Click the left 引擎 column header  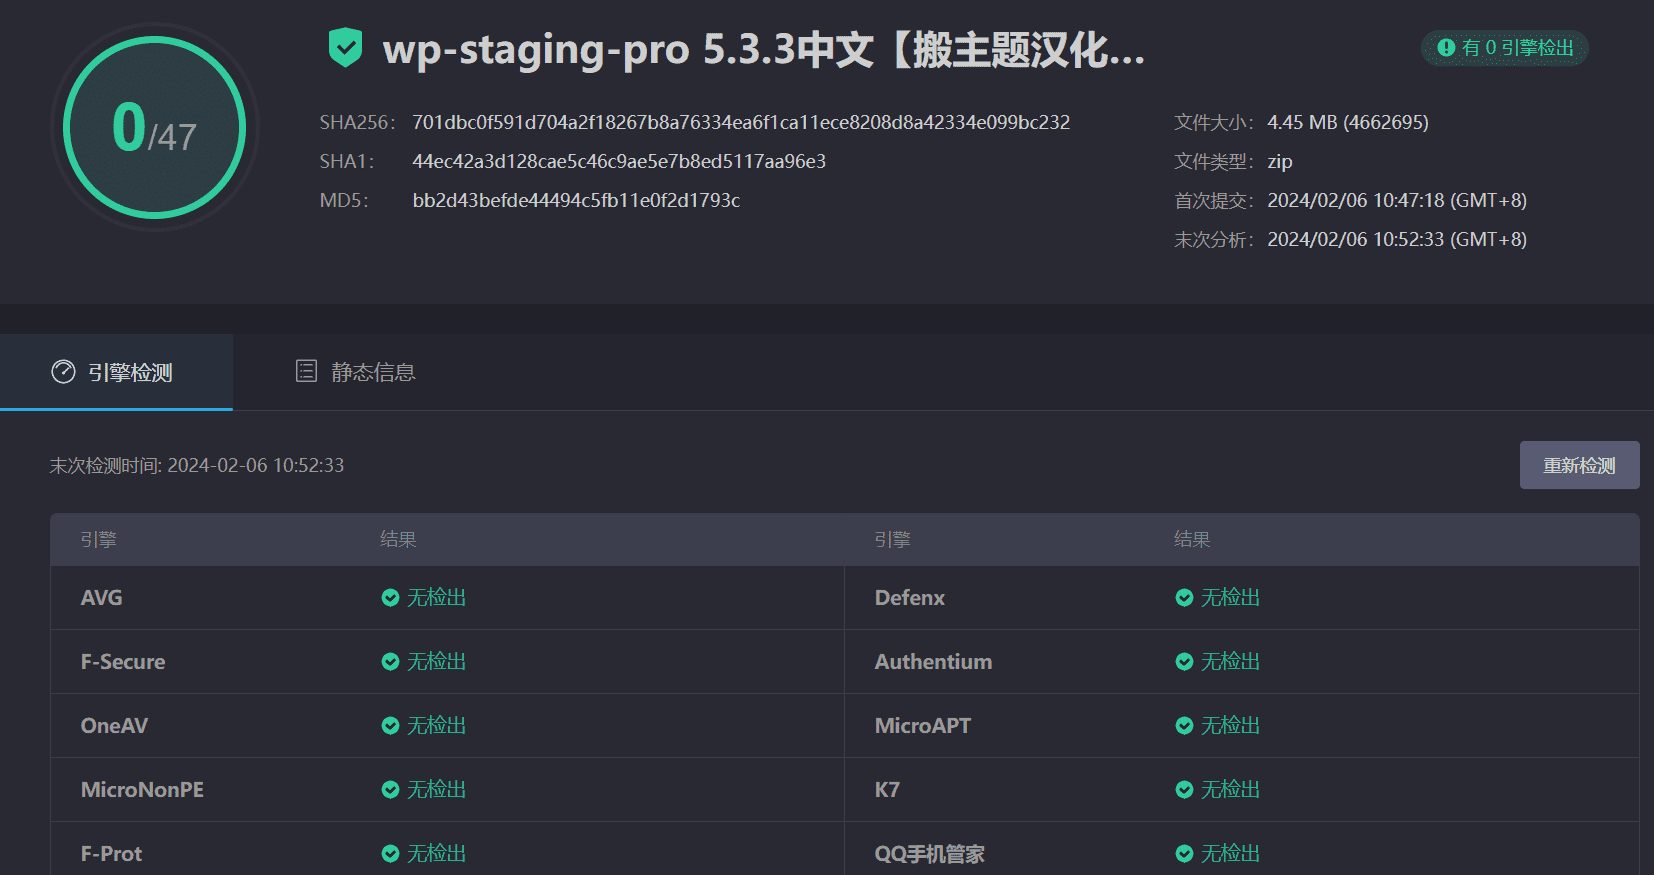[x=98, y=540]
